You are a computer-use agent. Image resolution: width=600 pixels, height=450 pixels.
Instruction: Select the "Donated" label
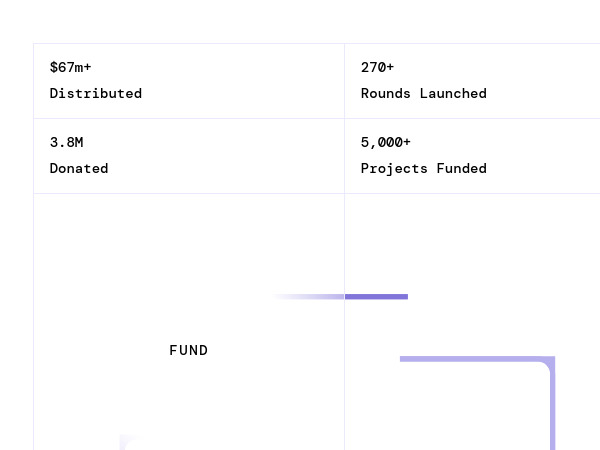(x=79, y=168)
